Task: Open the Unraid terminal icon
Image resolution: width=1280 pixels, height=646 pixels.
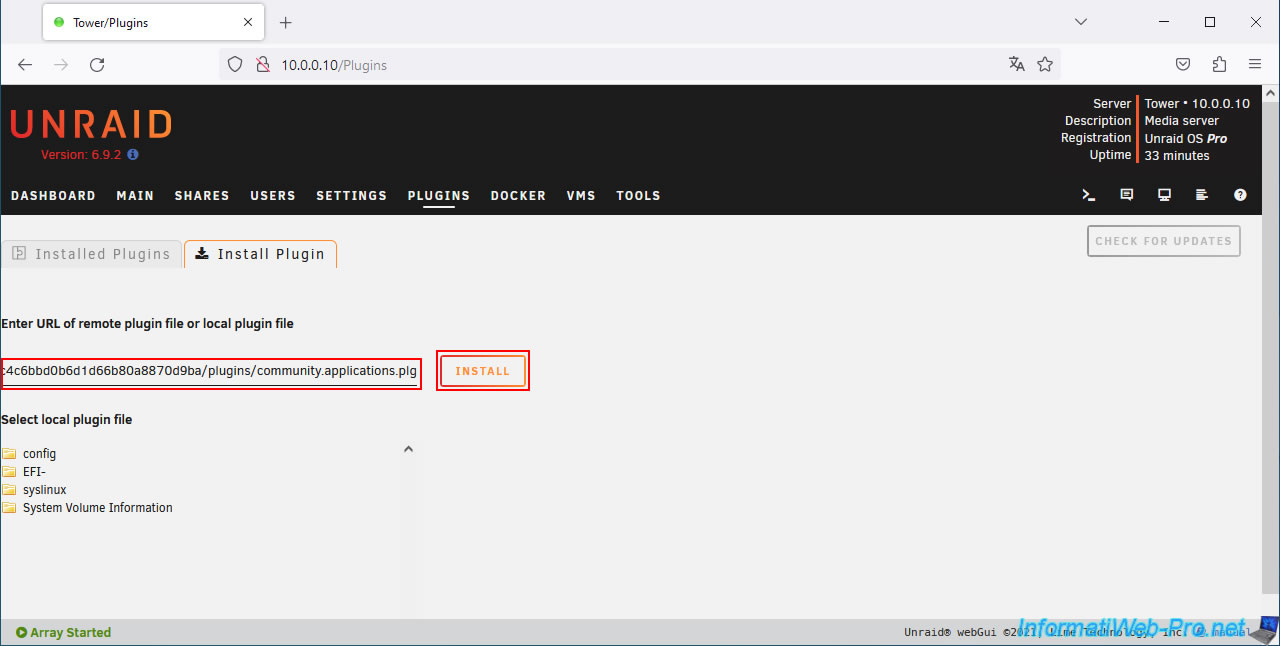Action: coord(1089,196)
